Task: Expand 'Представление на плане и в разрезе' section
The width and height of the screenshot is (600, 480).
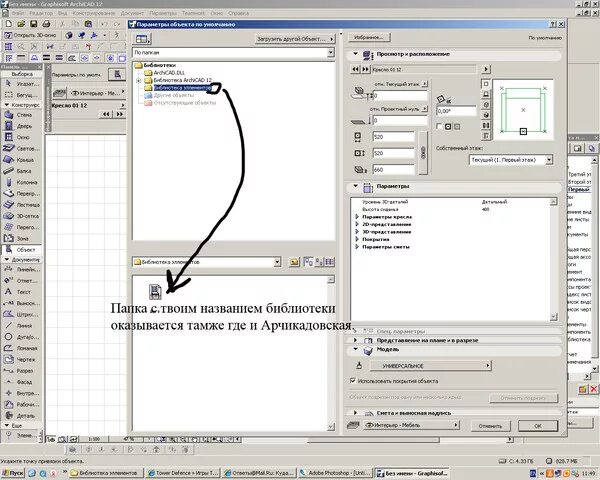Action: (355, 340)
